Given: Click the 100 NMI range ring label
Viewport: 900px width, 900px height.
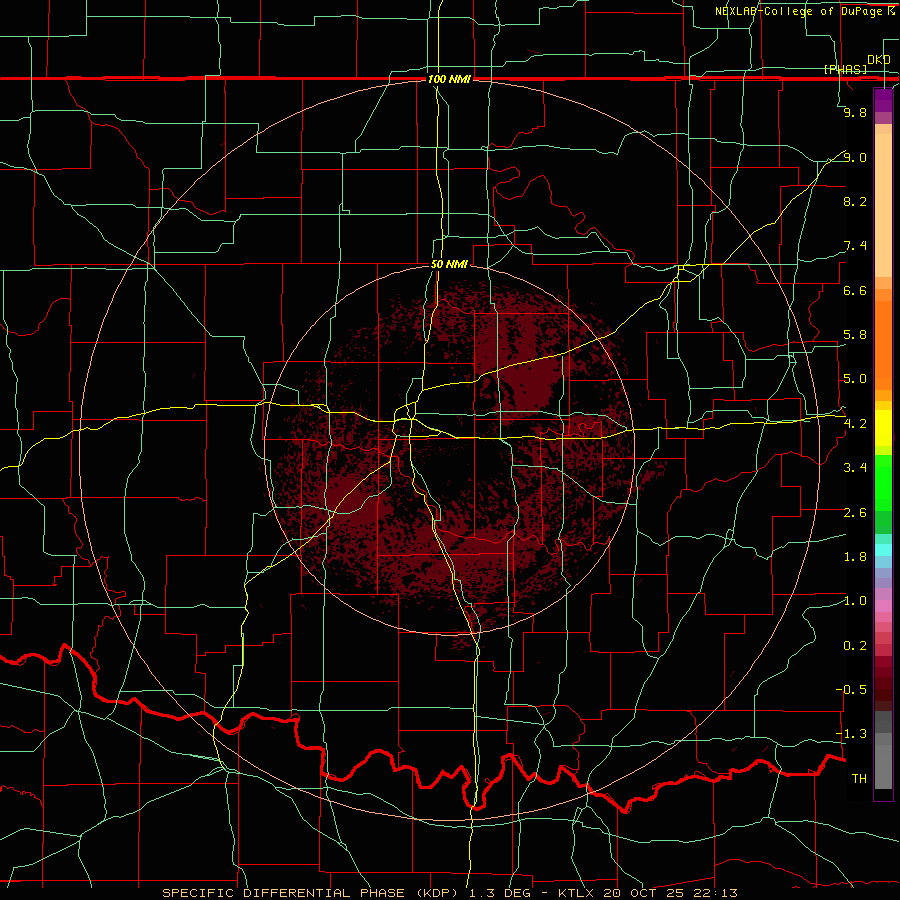Looking at the screenshot, I should tap(449, 79).
